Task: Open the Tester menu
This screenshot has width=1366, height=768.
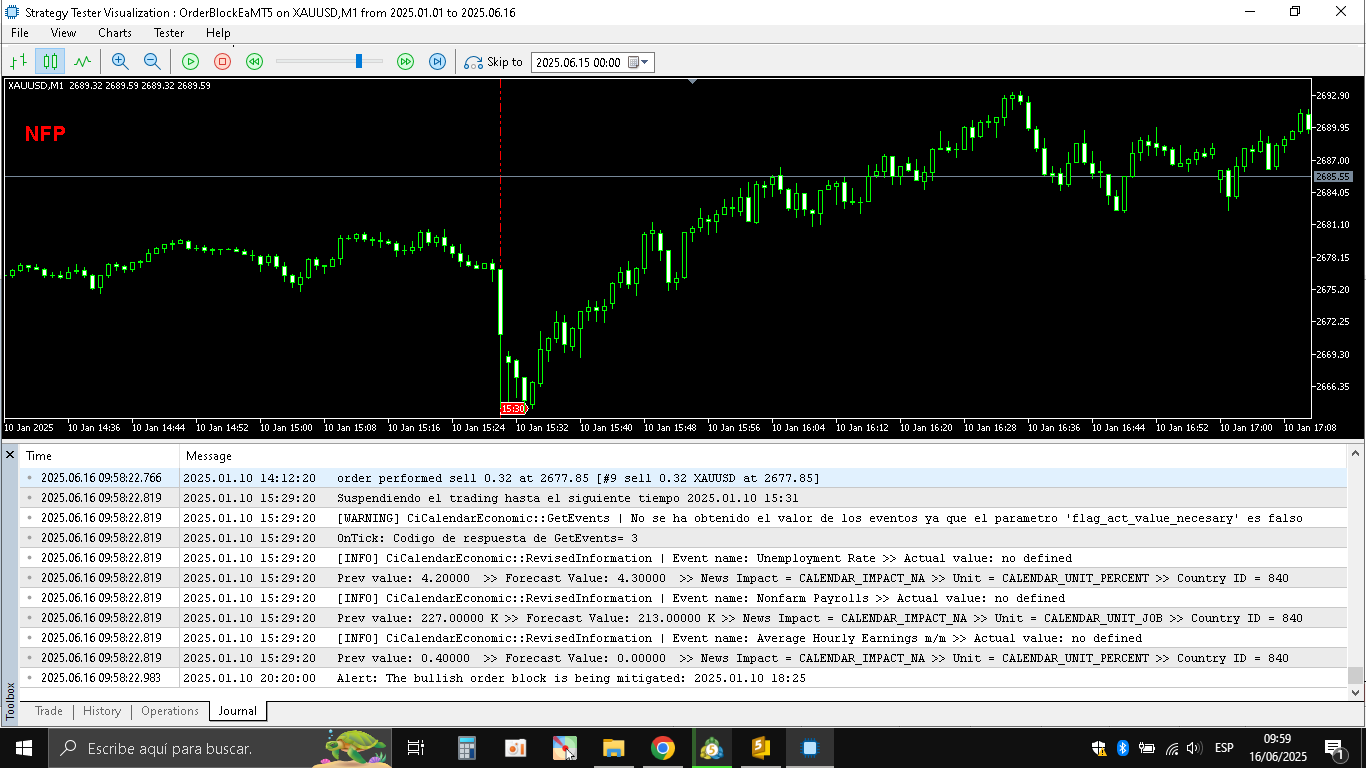Action: point(168,33)
